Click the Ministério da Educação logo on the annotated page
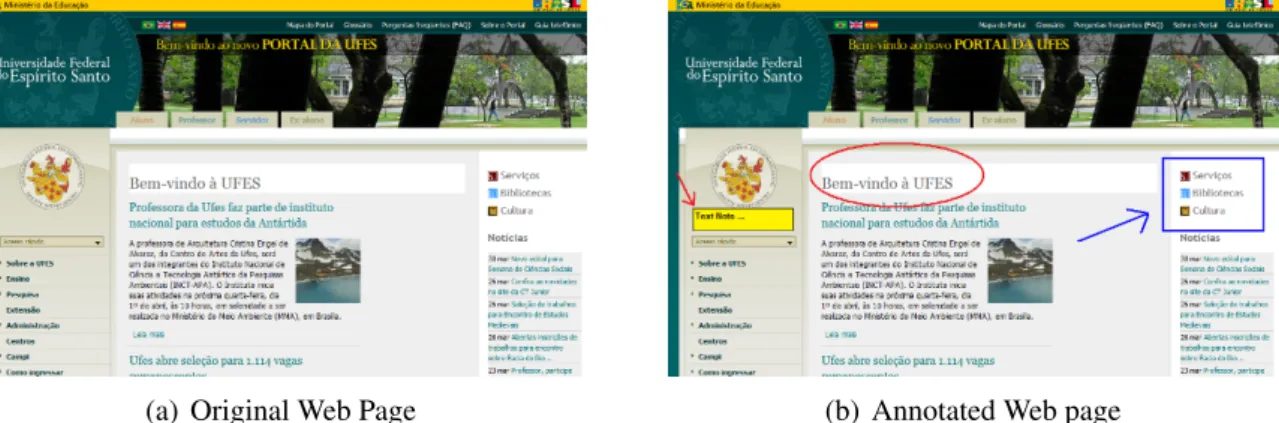Image resolution: width=1279 pixels, height=423 pixels. coord(685,5)
